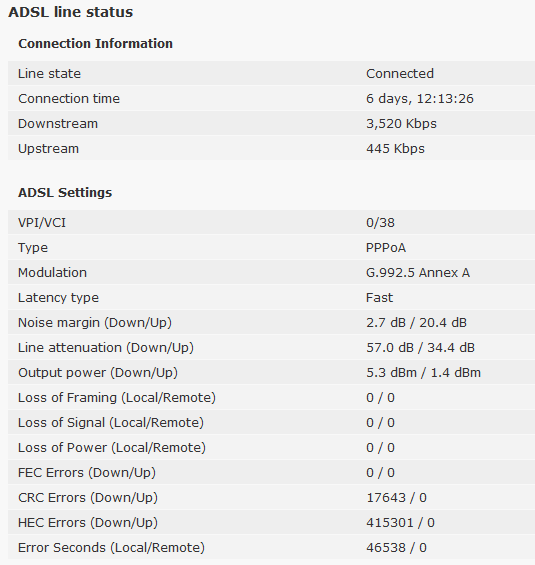Select the PPPoA type value
Viewport: 535px width, 565px height.
(386, 248)
